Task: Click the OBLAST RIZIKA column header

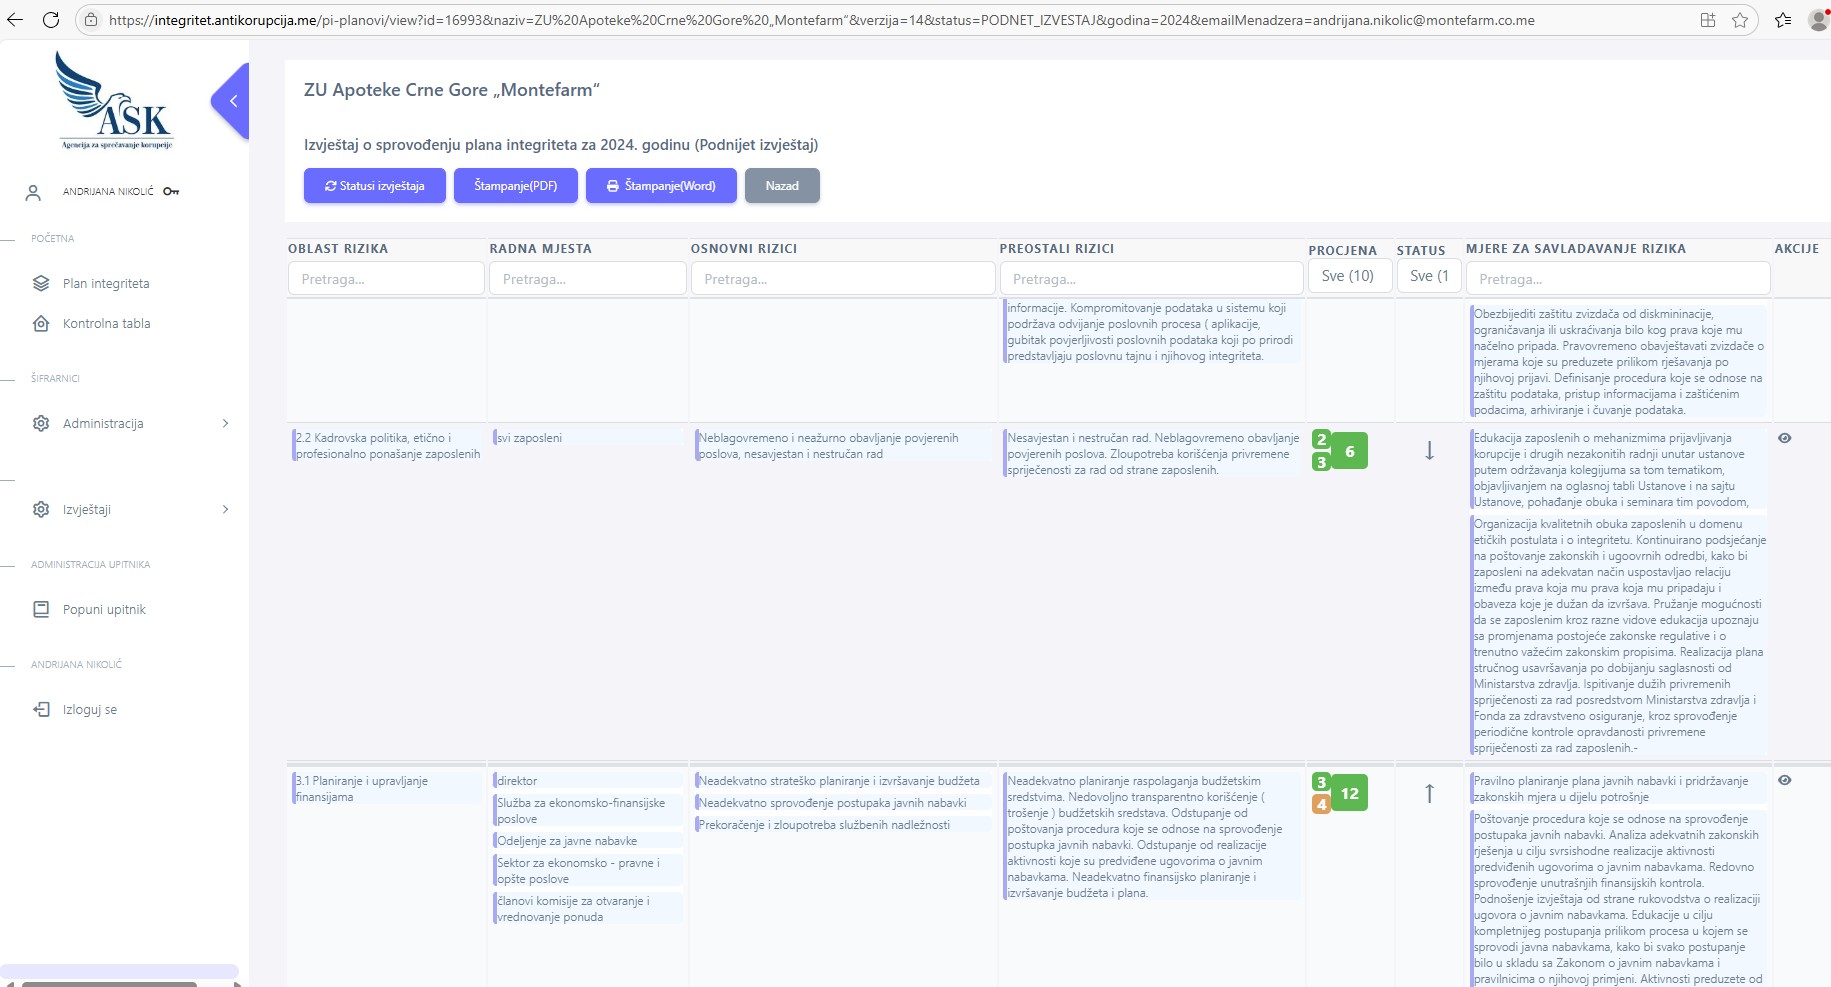Action: coord(338,249)
